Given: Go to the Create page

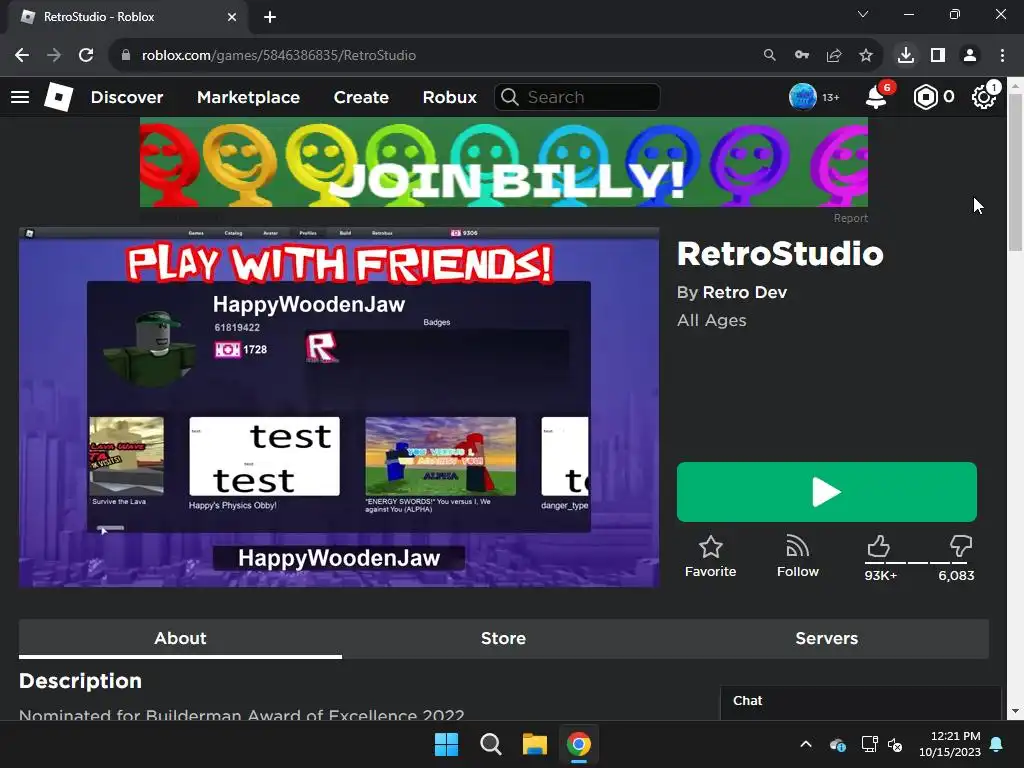Looking at the screenshot, I should point(361,97).
